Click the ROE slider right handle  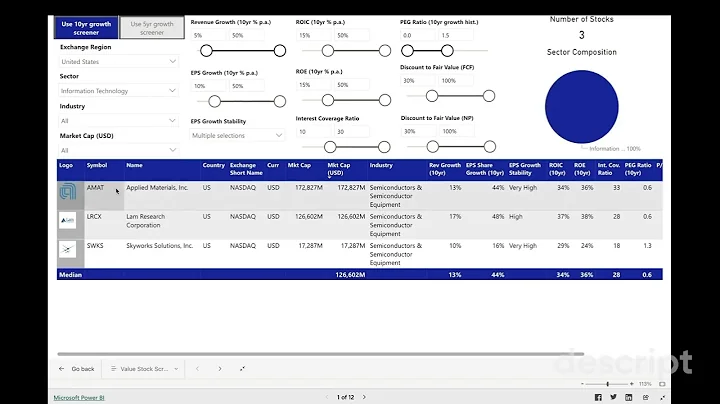(385, 100)
